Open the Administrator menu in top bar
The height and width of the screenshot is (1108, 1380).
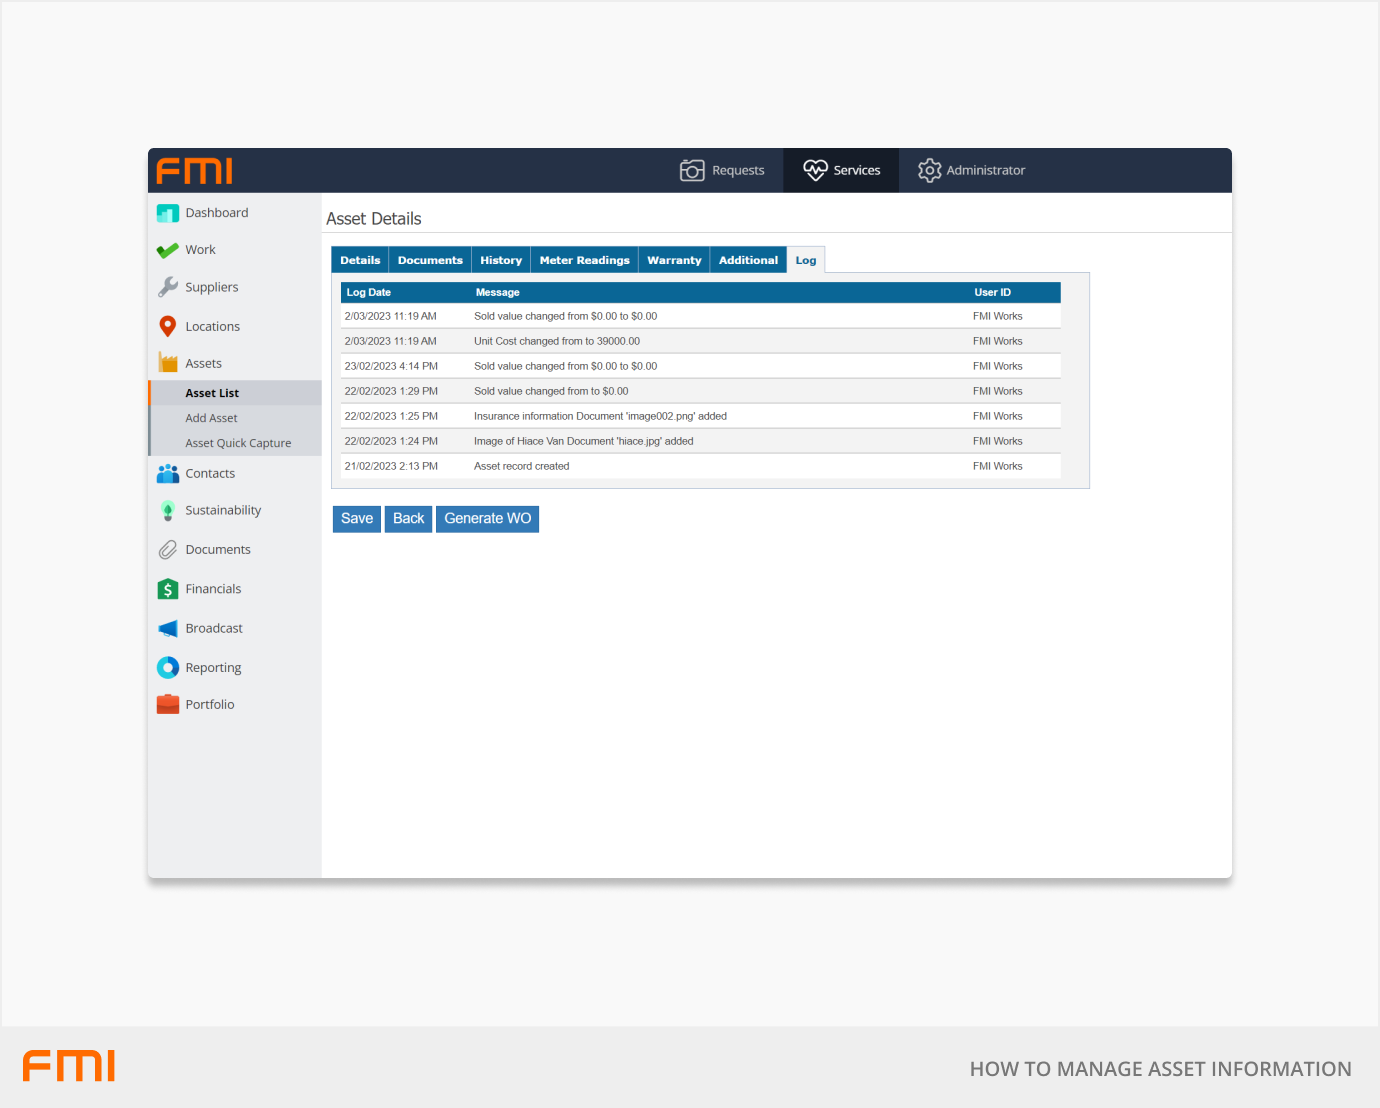(972, 171)
